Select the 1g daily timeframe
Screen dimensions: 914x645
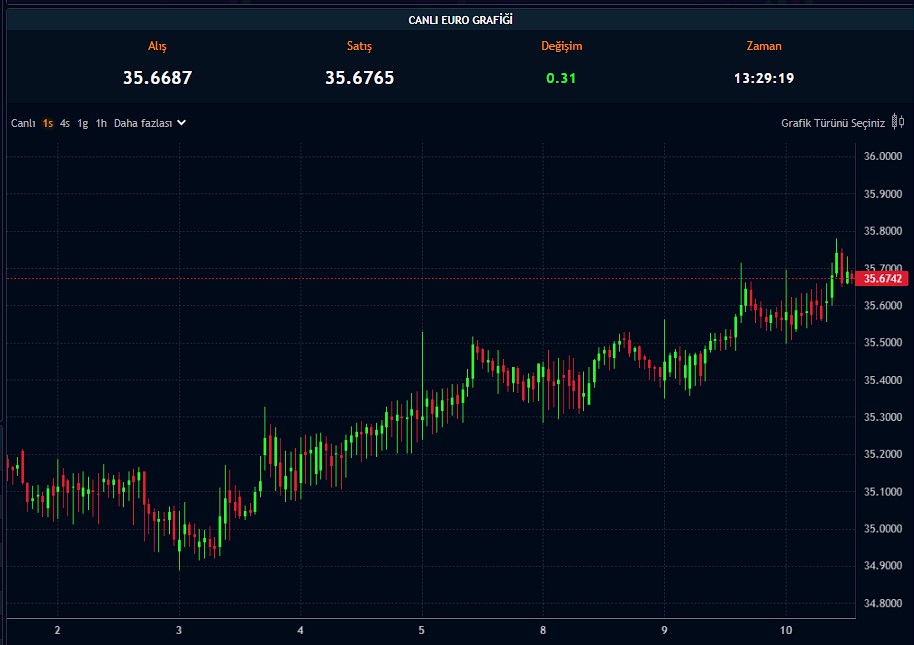pos(81,123)
